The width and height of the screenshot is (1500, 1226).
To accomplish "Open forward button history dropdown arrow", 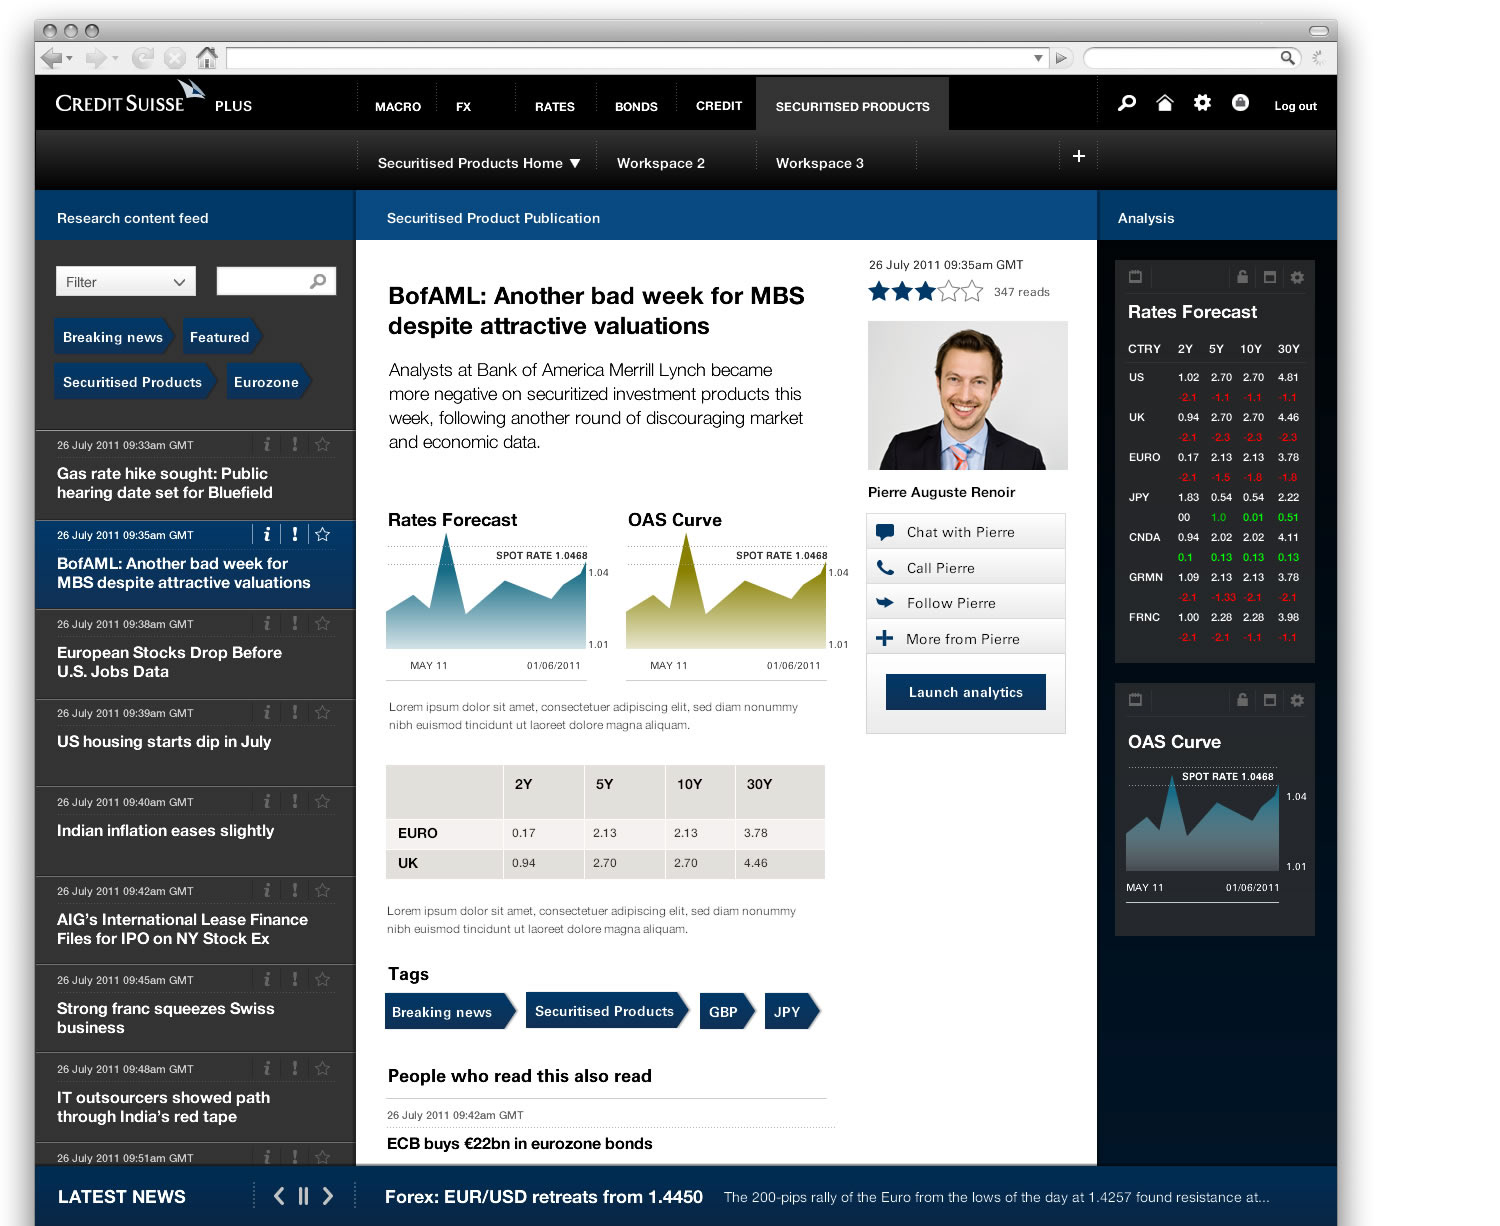I will tap(115, 58).
